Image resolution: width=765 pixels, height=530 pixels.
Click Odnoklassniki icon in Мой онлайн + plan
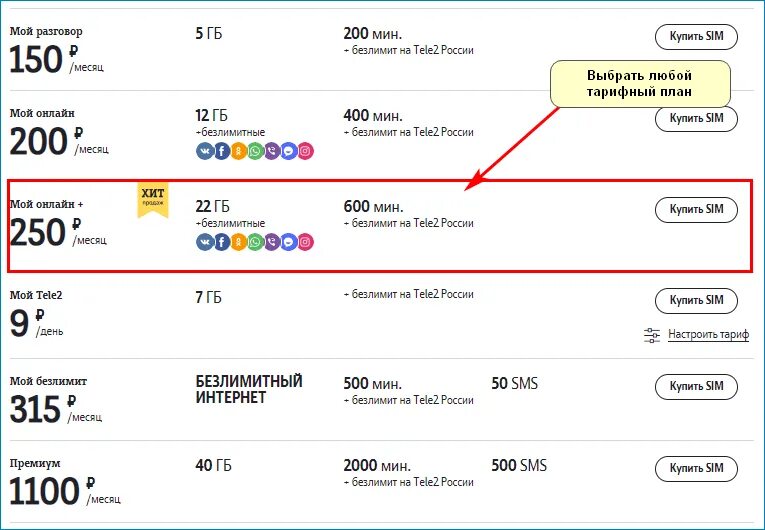point(239,242)
